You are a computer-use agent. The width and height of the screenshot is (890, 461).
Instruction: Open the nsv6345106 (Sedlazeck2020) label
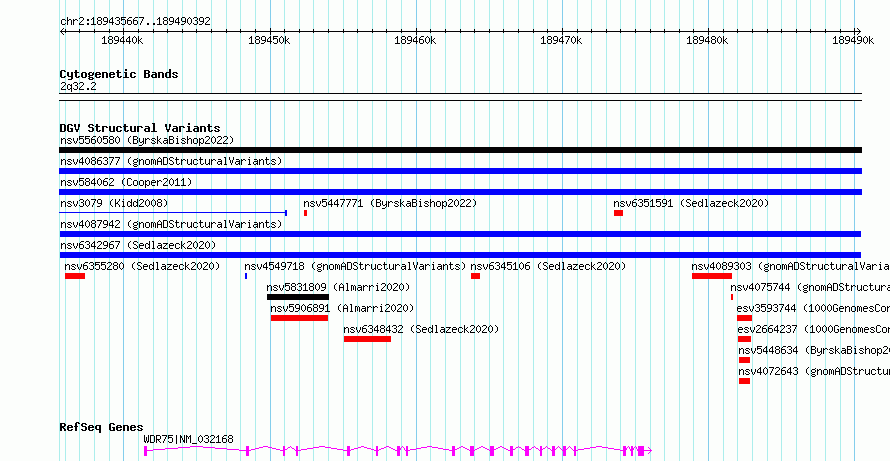(548, 266)
